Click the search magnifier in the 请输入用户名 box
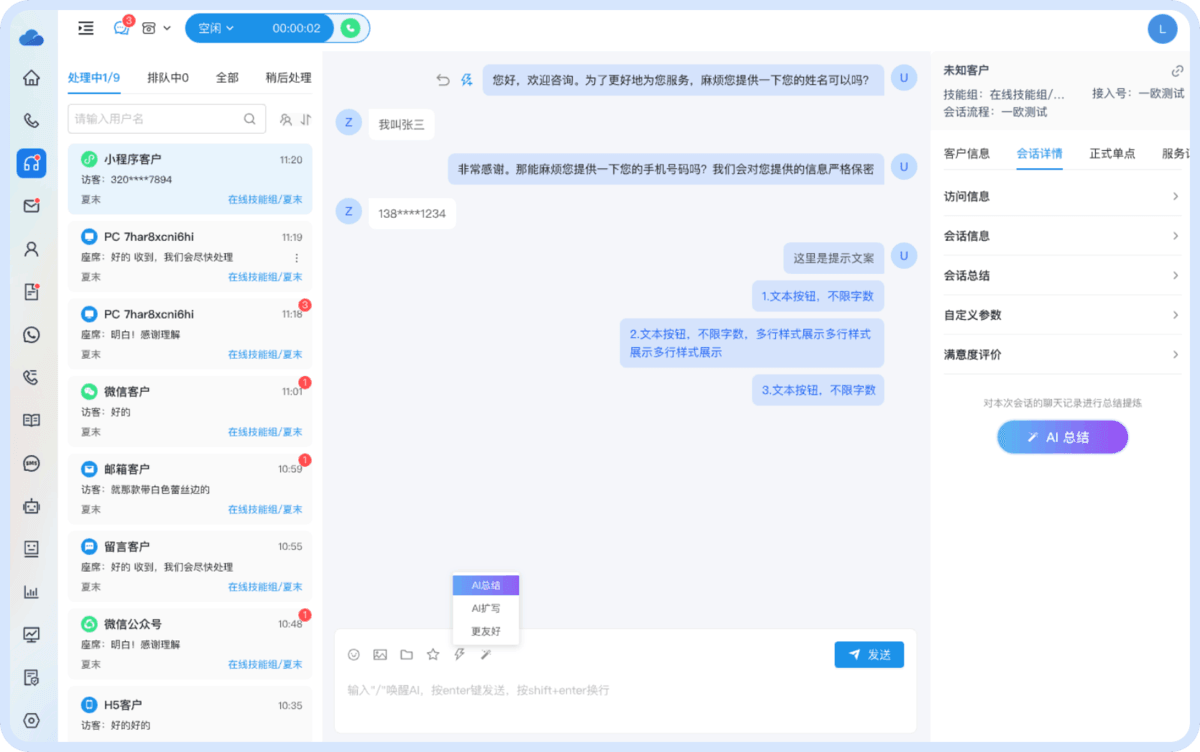This screenshot has height=752, width=1200. click(249, 119)
